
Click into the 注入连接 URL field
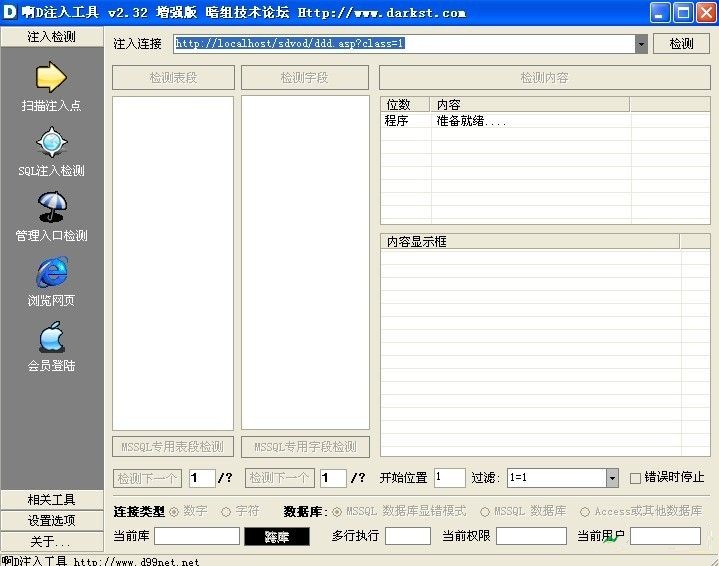[x=404, y=44]
